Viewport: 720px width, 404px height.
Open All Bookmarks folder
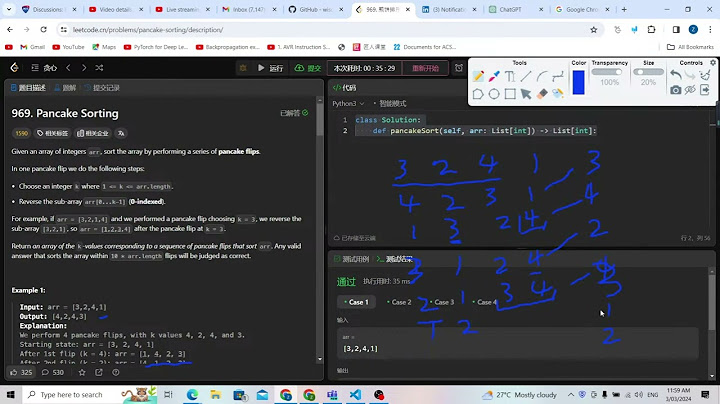[690, 47]
